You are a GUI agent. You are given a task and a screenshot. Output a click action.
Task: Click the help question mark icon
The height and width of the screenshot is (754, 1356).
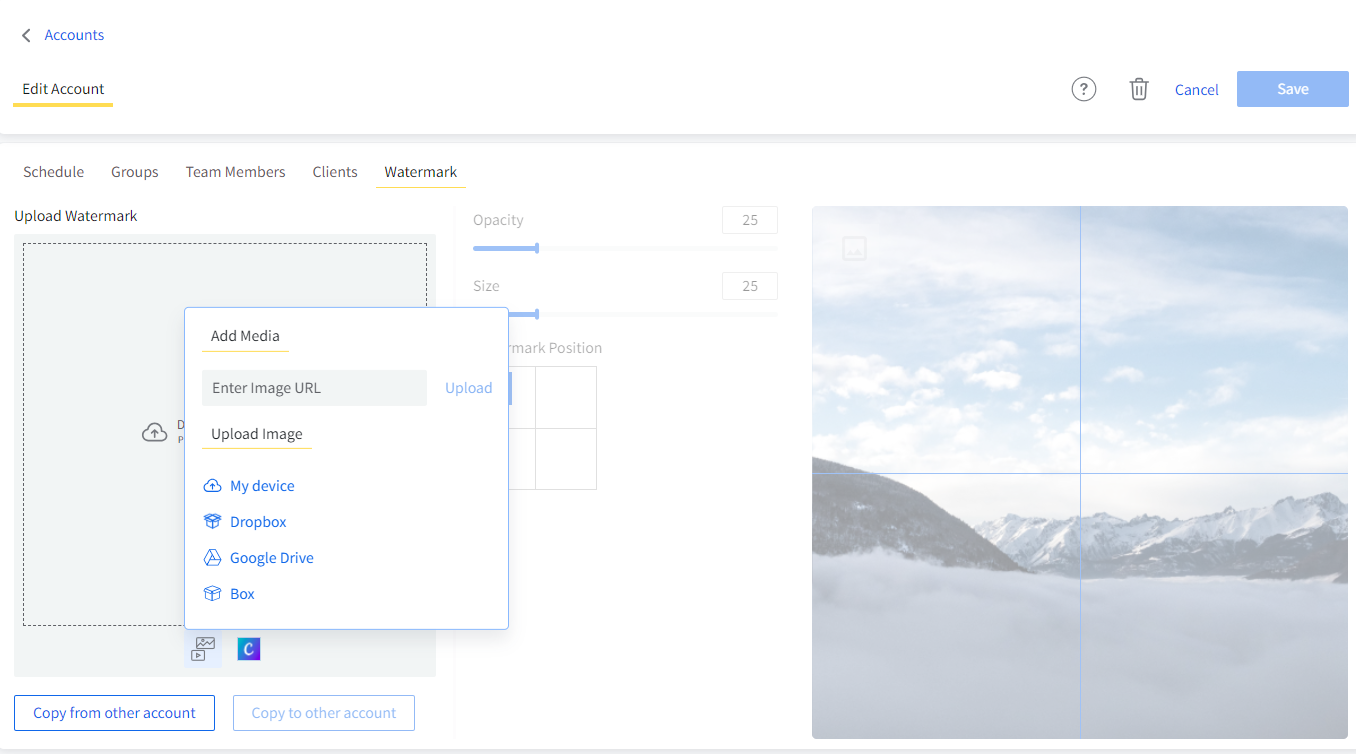[x=1083, y=89]
